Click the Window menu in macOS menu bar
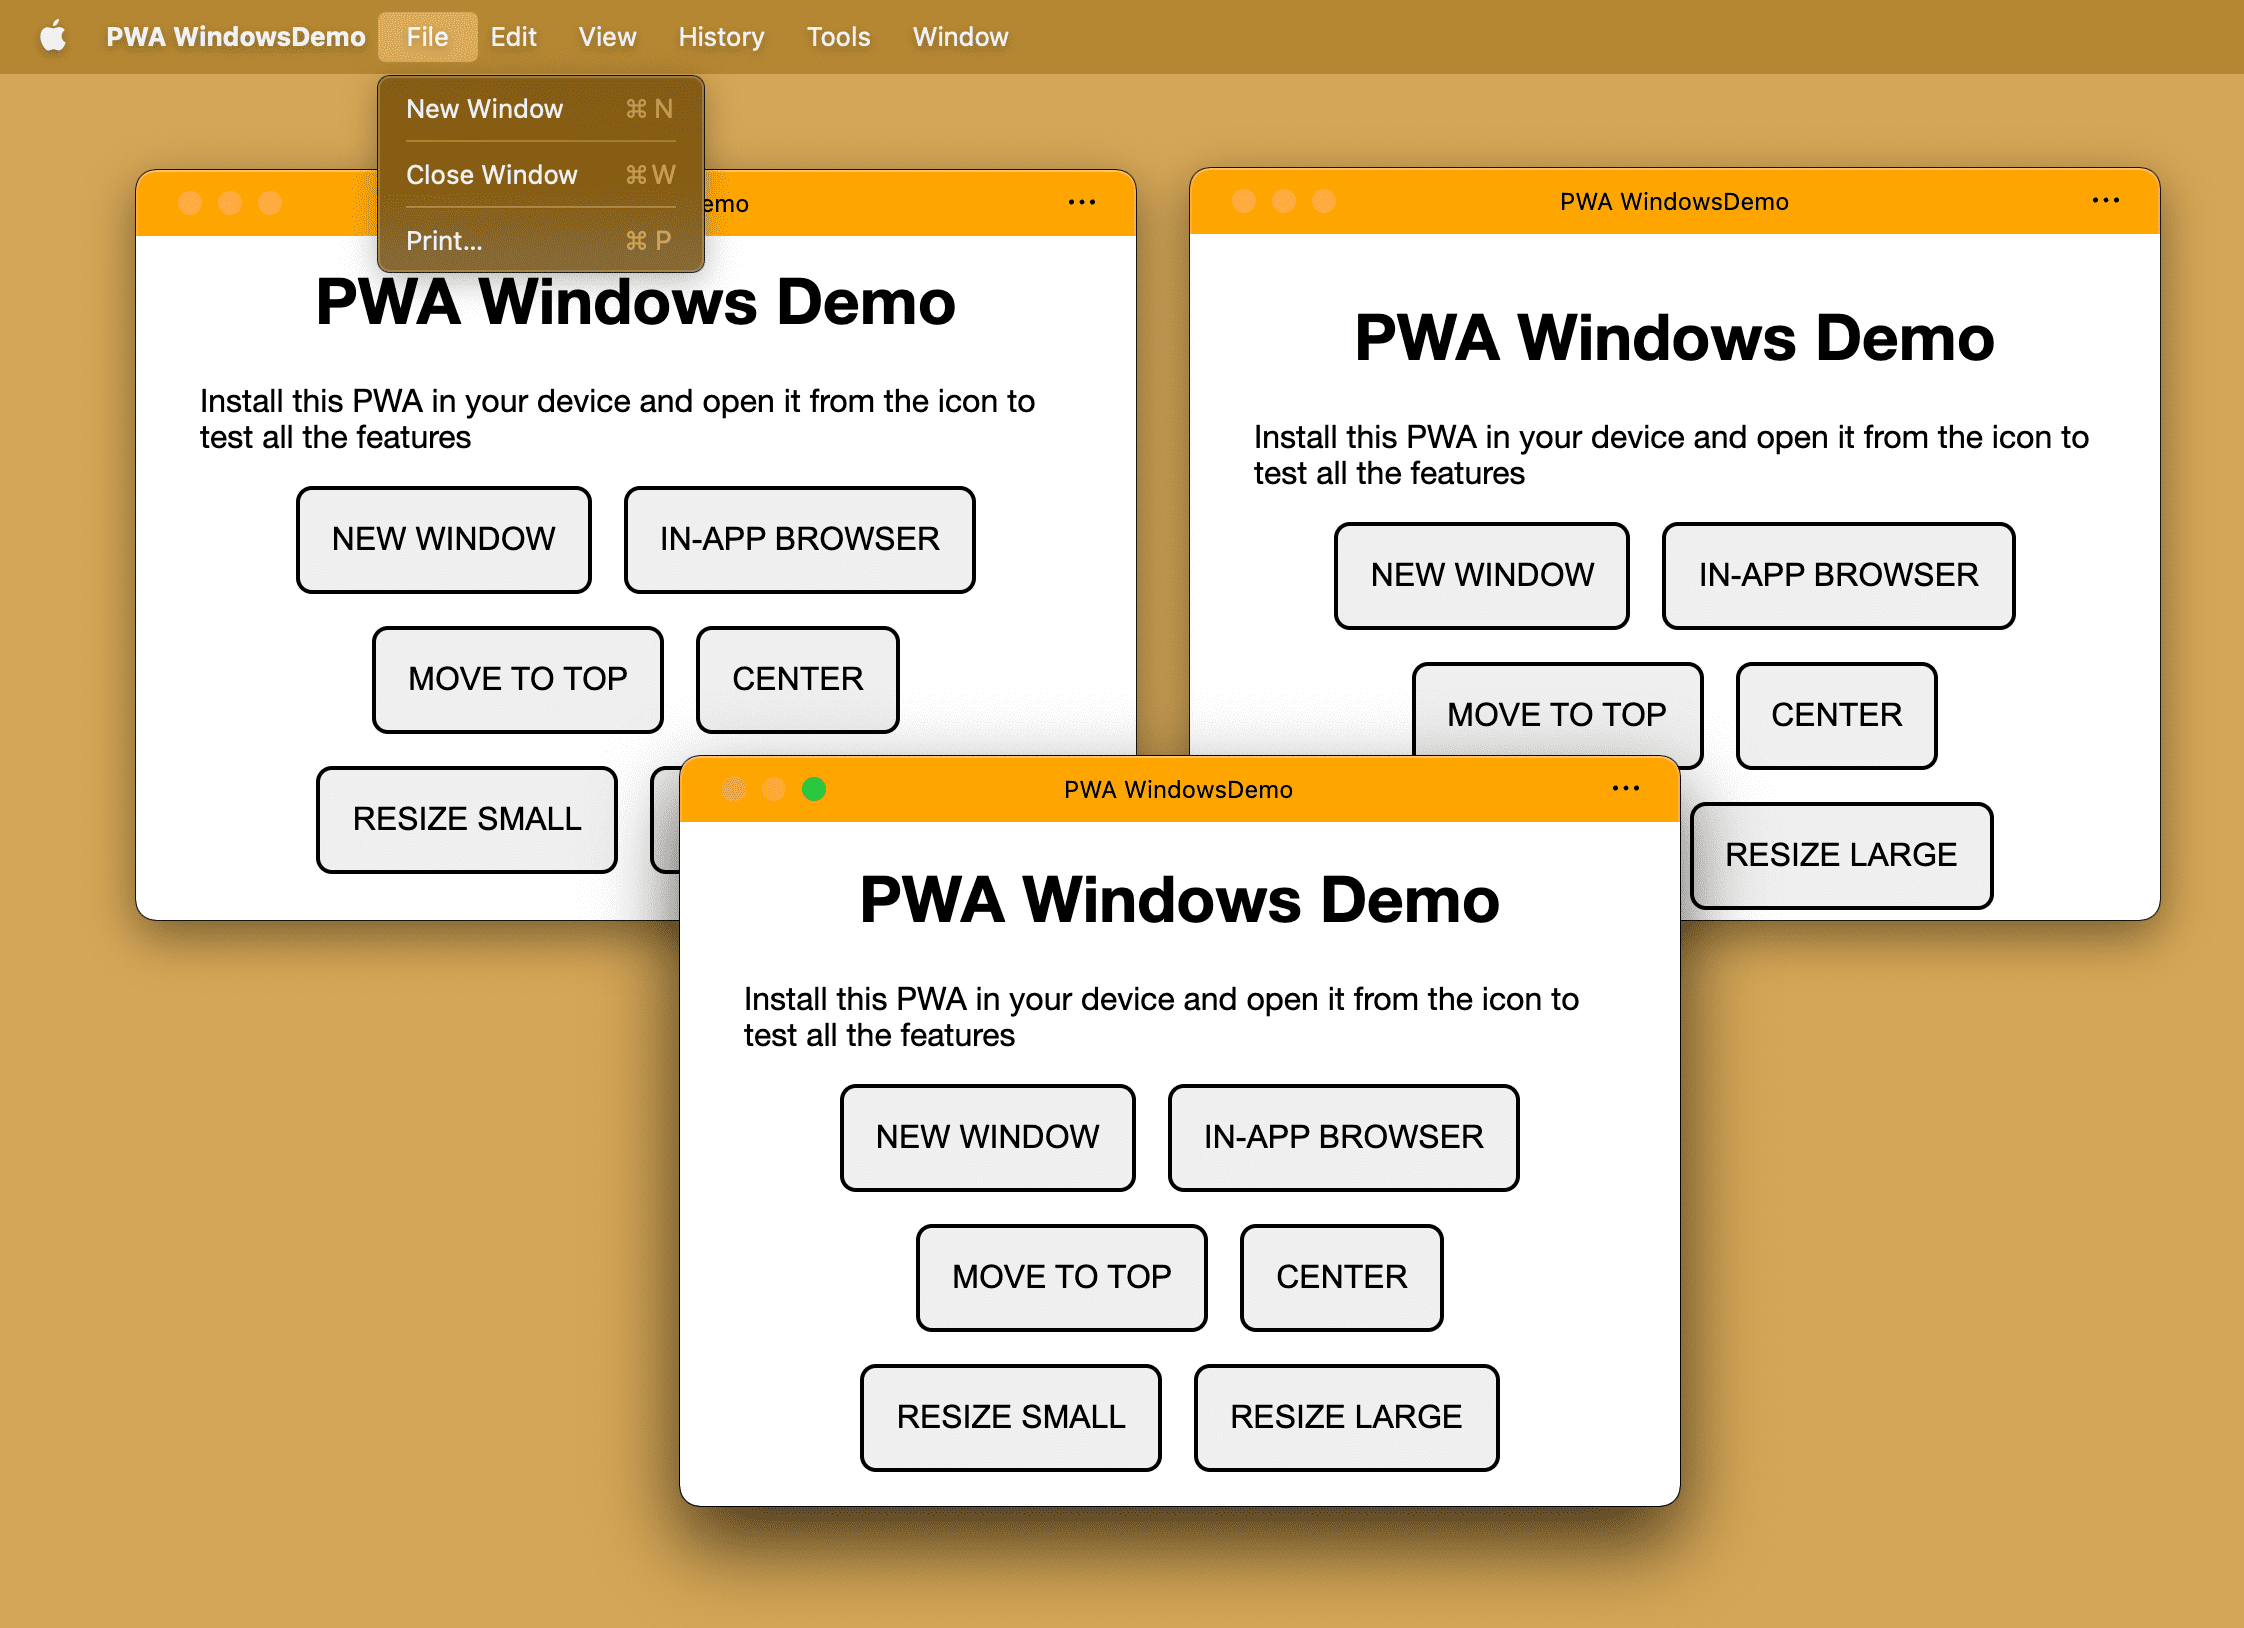Viewport: 2244px width, 1628px height. tap(962, 35)
